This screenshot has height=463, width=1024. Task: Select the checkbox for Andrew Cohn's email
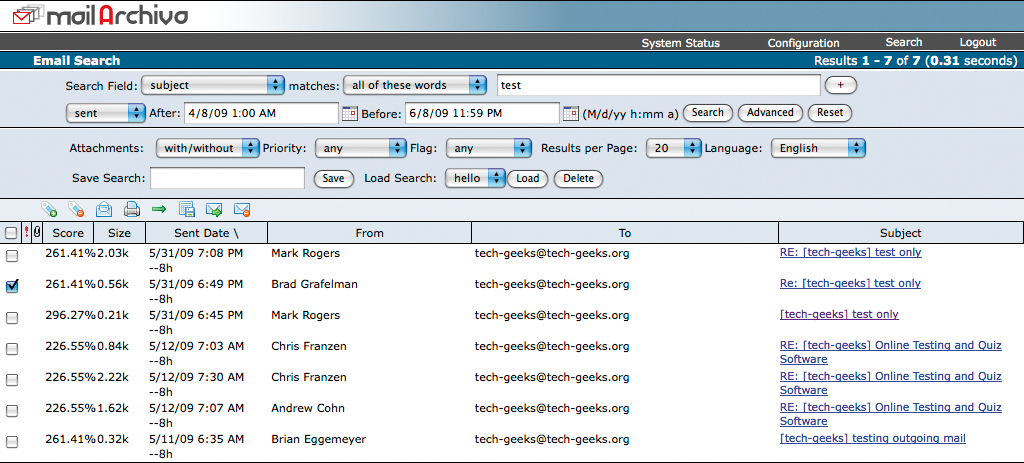tap(12, 410)
